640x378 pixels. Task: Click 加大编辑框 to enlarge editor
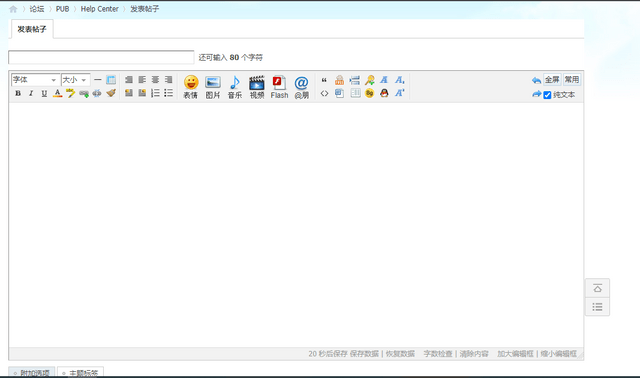tap(515, 354)
